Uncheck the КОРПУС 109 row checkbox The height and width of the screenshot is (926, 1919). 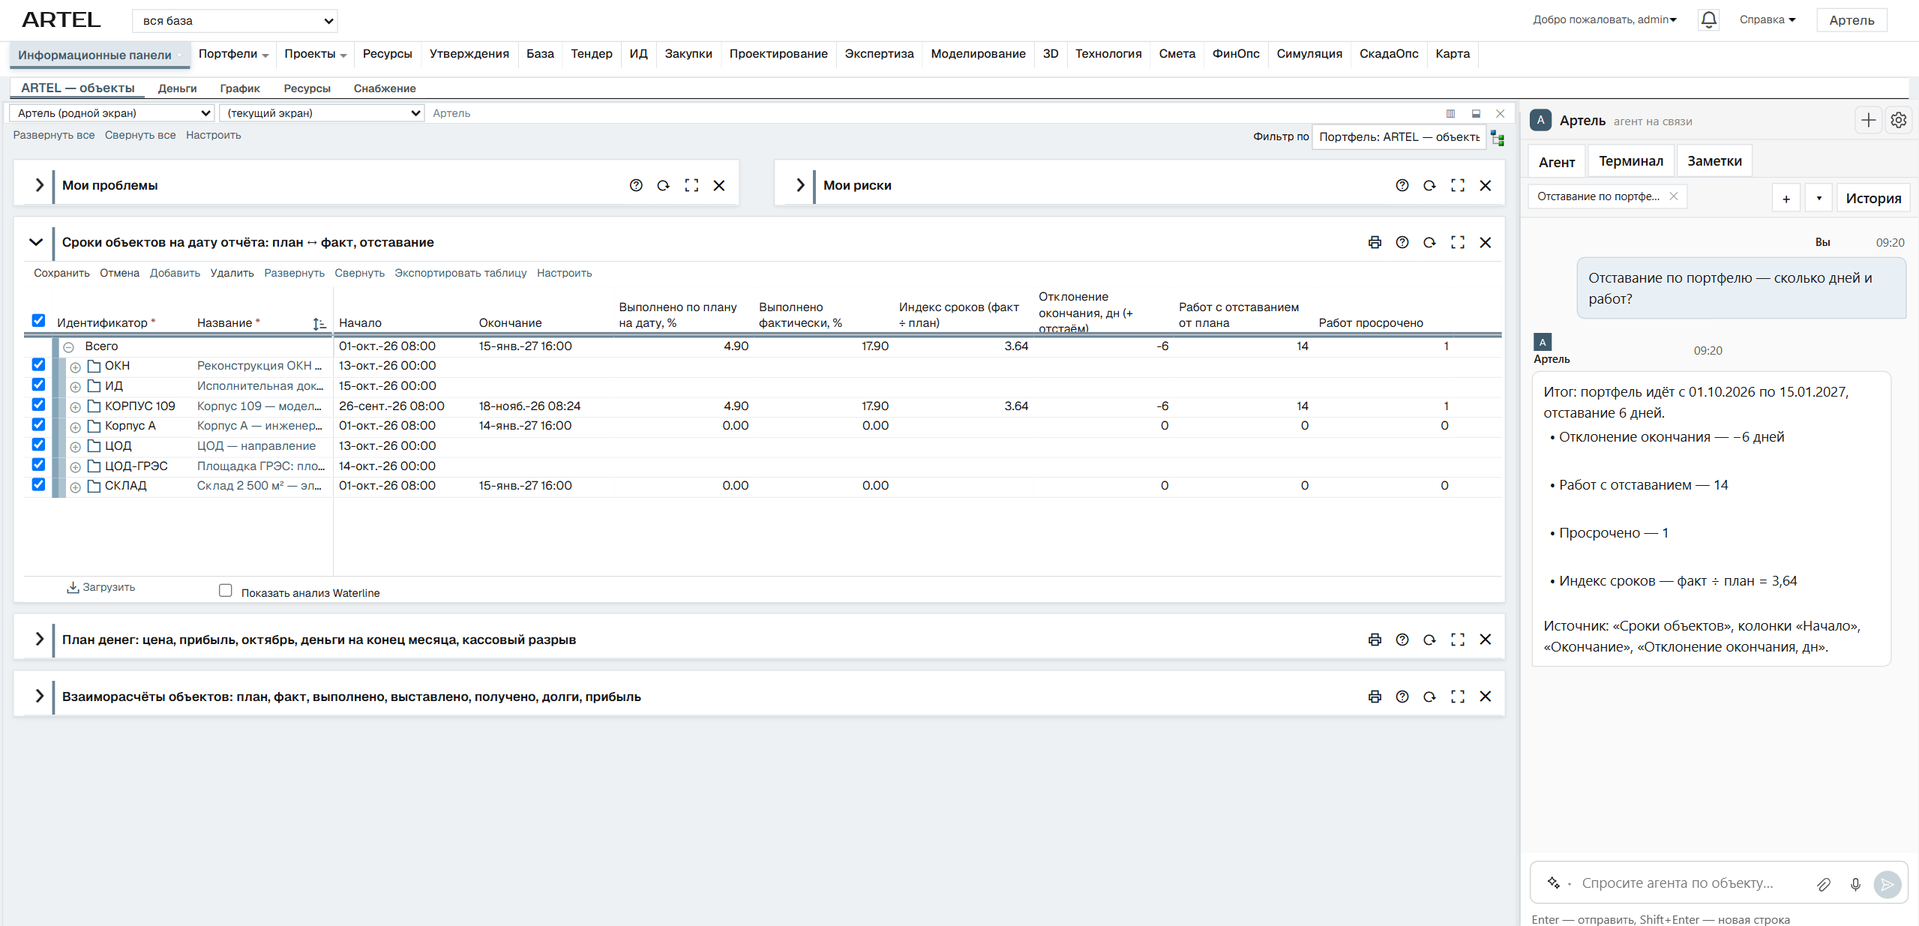38,405
